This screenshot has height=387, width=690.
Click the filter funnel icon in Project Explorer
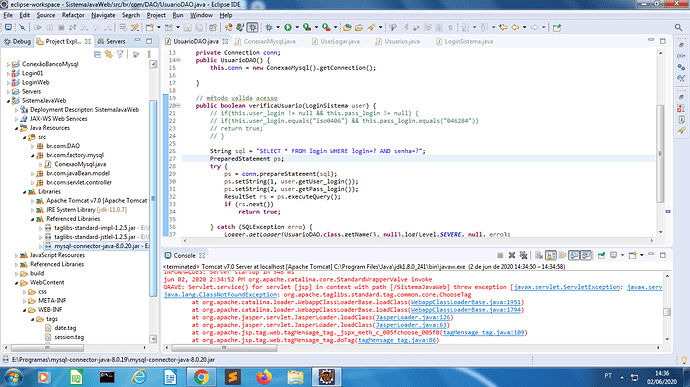120,54
